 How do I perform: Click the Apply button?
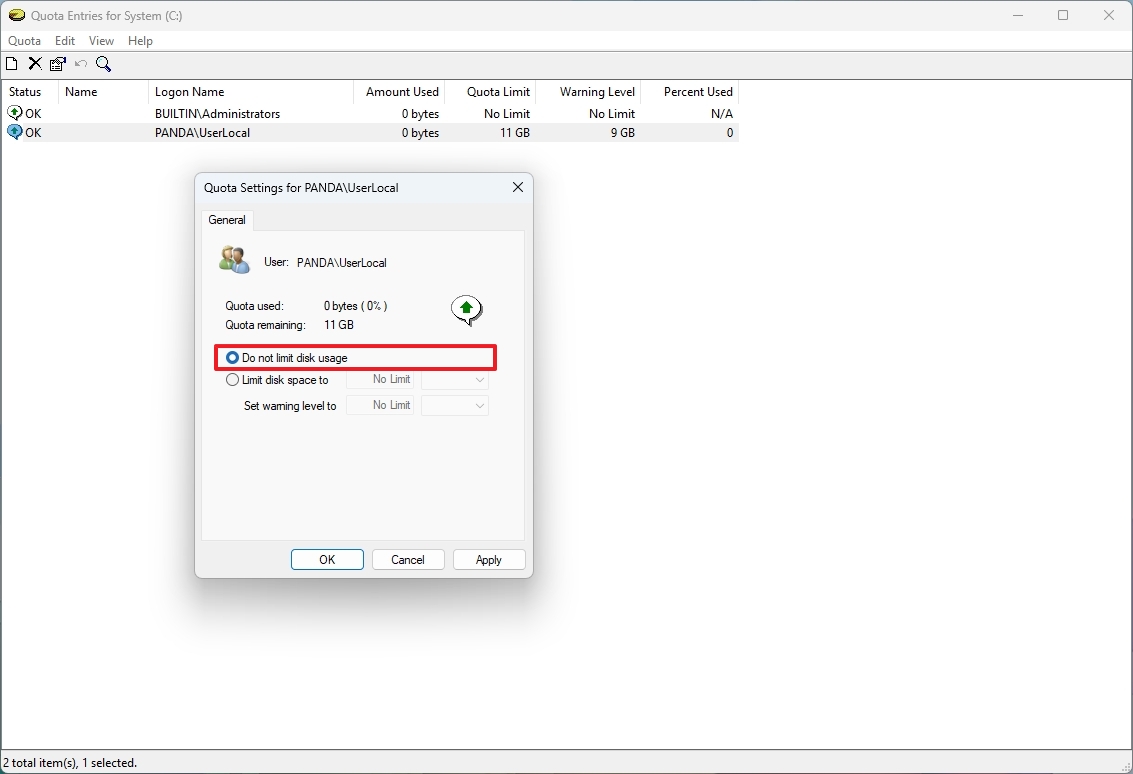(488, 559)
